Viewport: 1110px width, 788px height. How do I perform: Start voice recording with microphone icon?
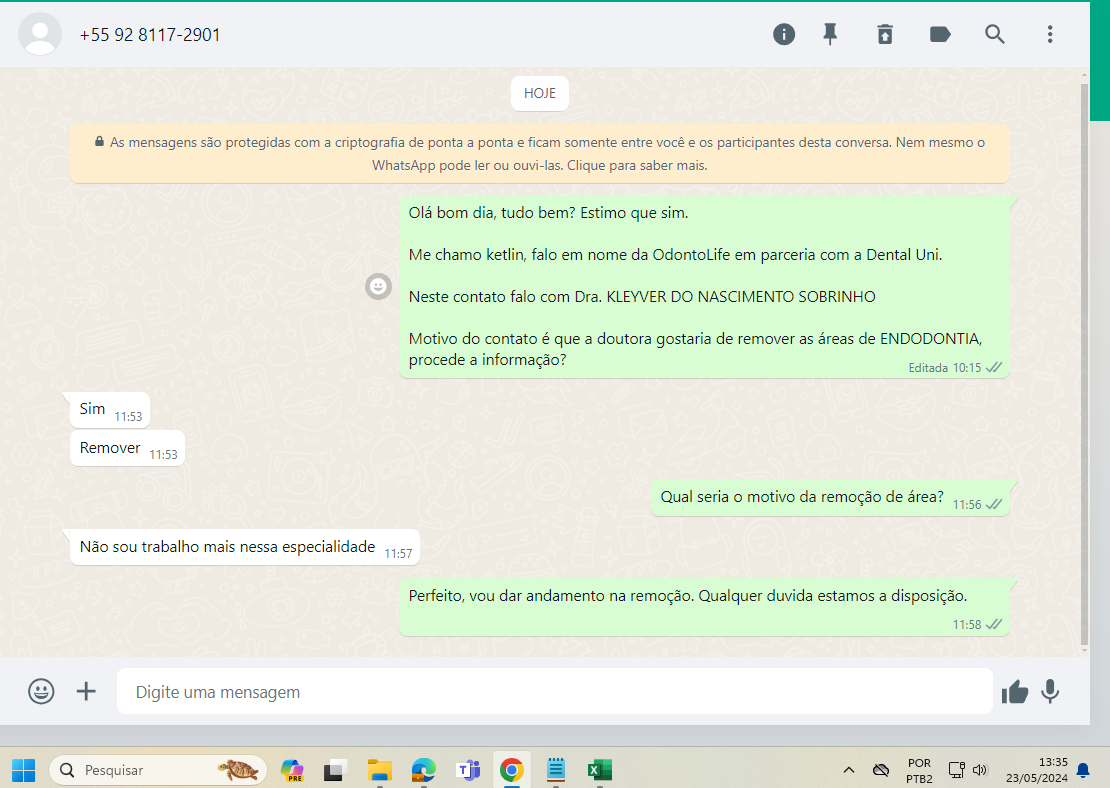[1050, 692]
